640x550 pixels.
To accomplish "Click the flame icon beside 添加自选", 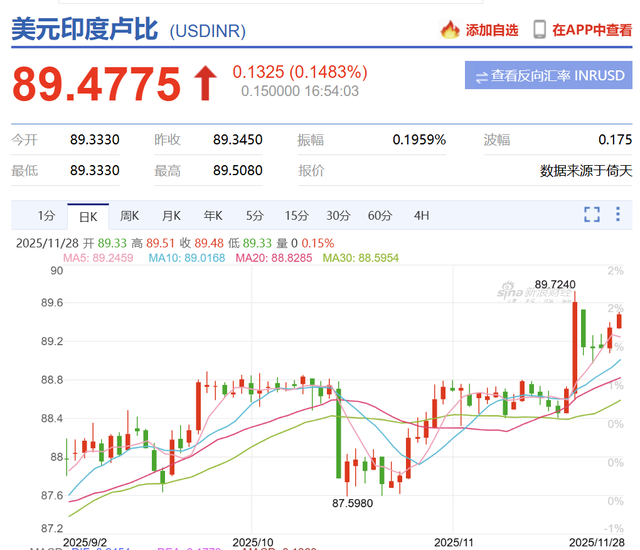I will click(x=451, y=30).
